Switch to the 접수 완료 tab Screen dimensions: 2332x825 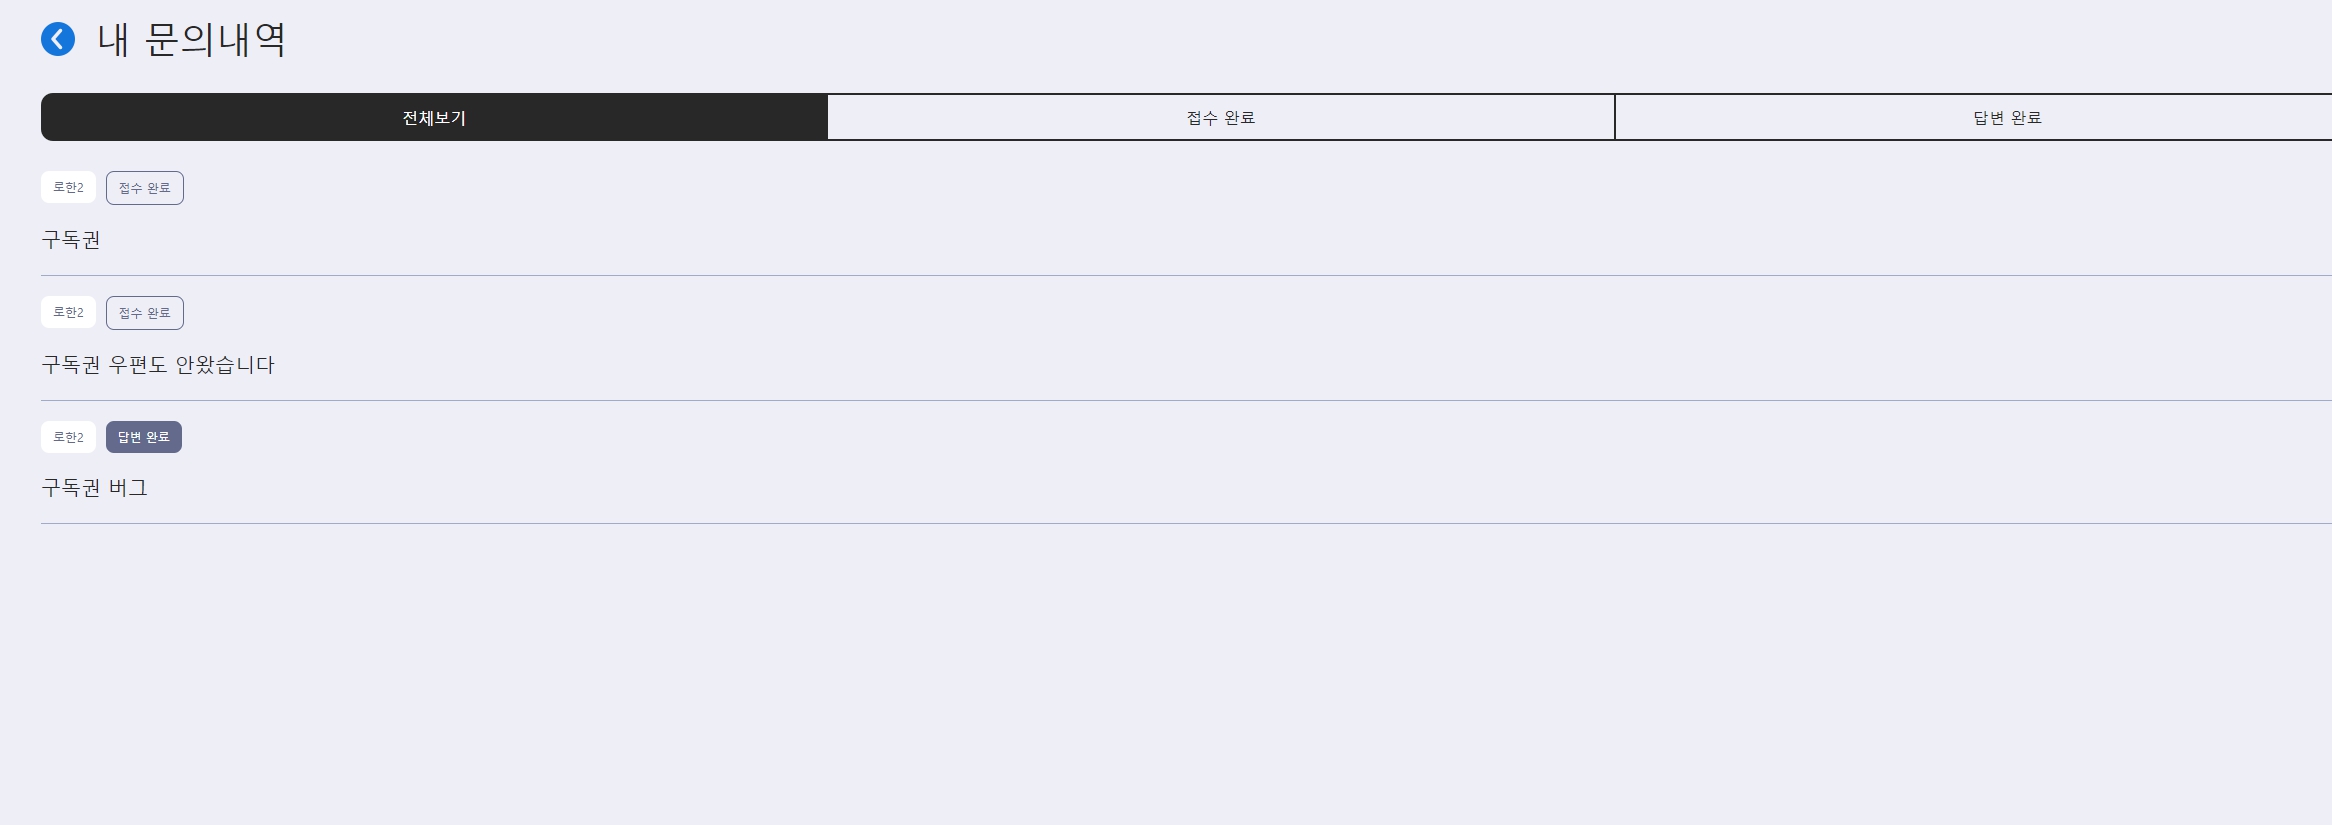[1220, 118]
